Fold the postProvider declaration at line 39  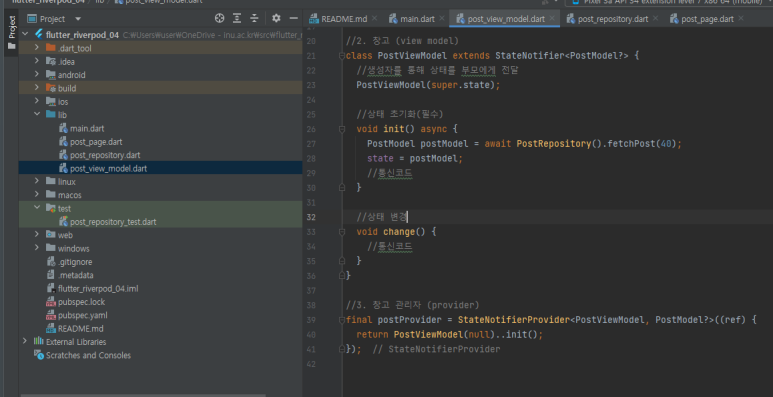342,320
